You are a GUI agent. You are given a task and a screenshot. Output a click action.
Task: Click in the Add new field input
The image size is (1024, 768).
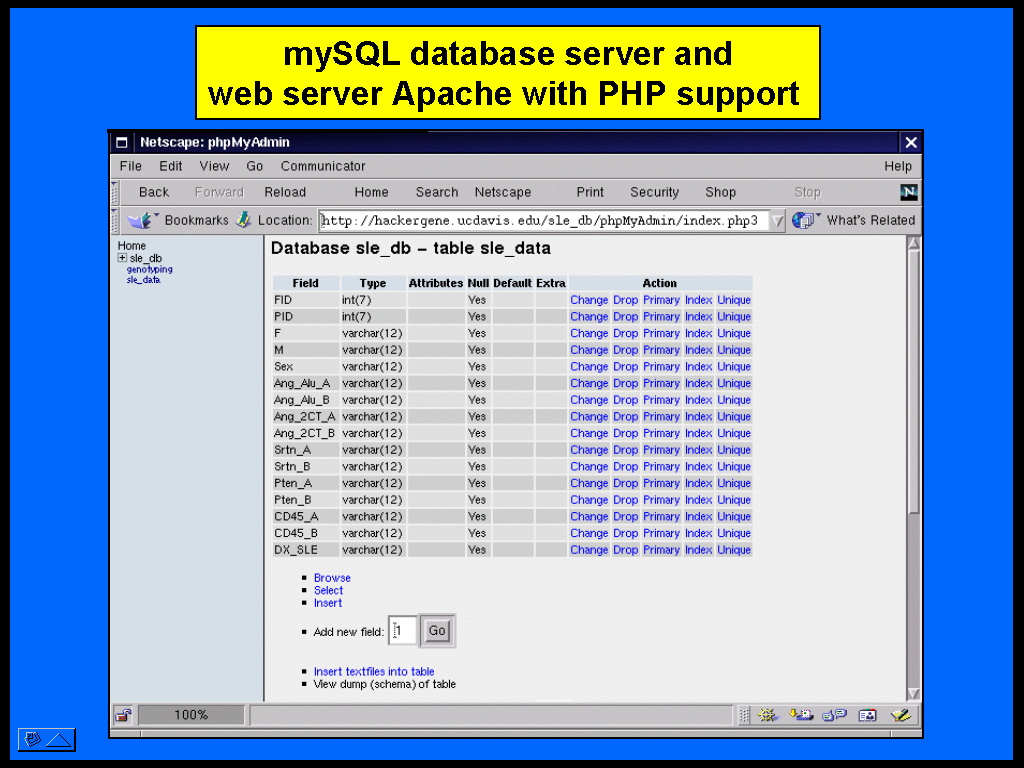(x=402, y=631)
